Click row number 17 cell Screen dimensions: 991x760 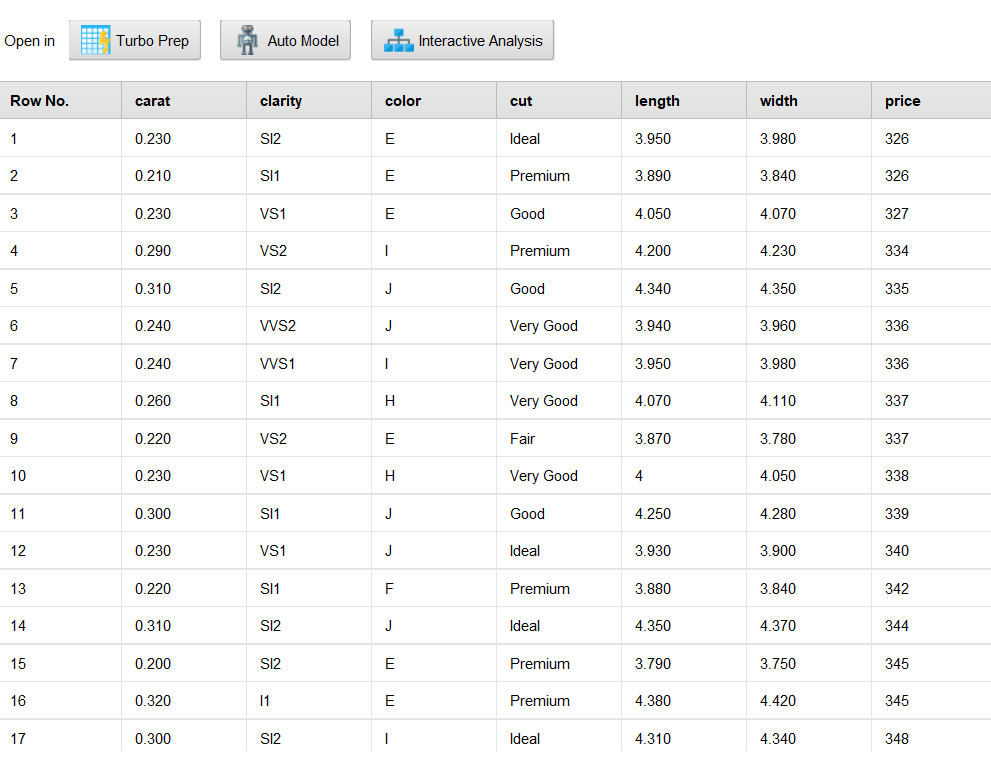[61, 739]
